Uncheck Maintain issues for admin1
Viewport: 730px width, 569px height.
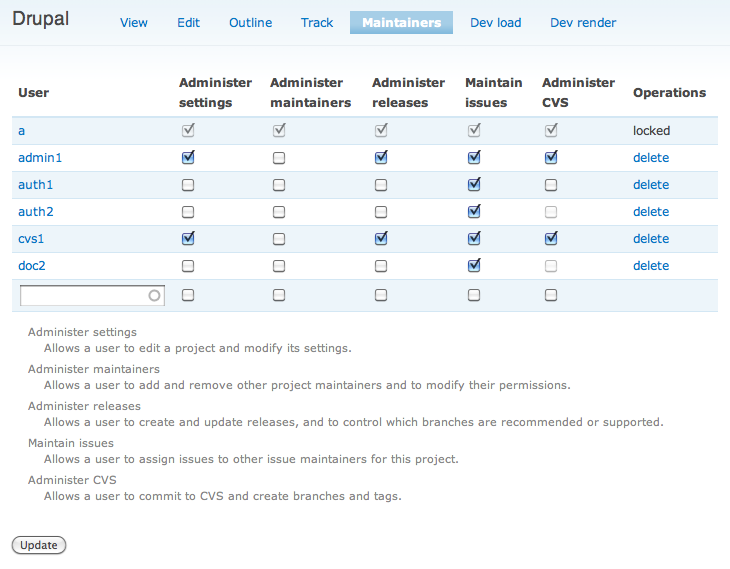click(474, 158)
